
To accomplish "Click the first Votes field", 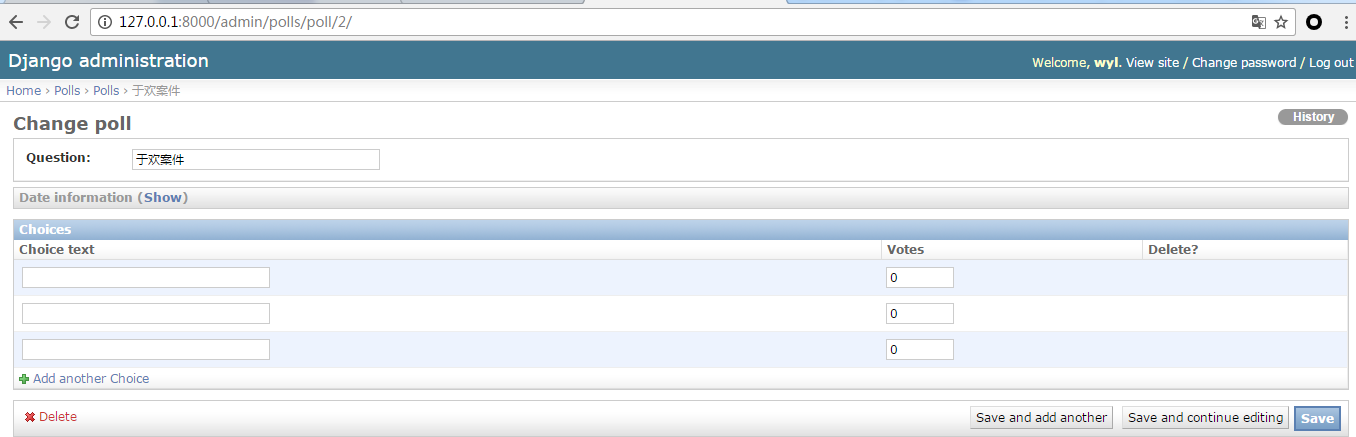I will [x=920, y=277].
